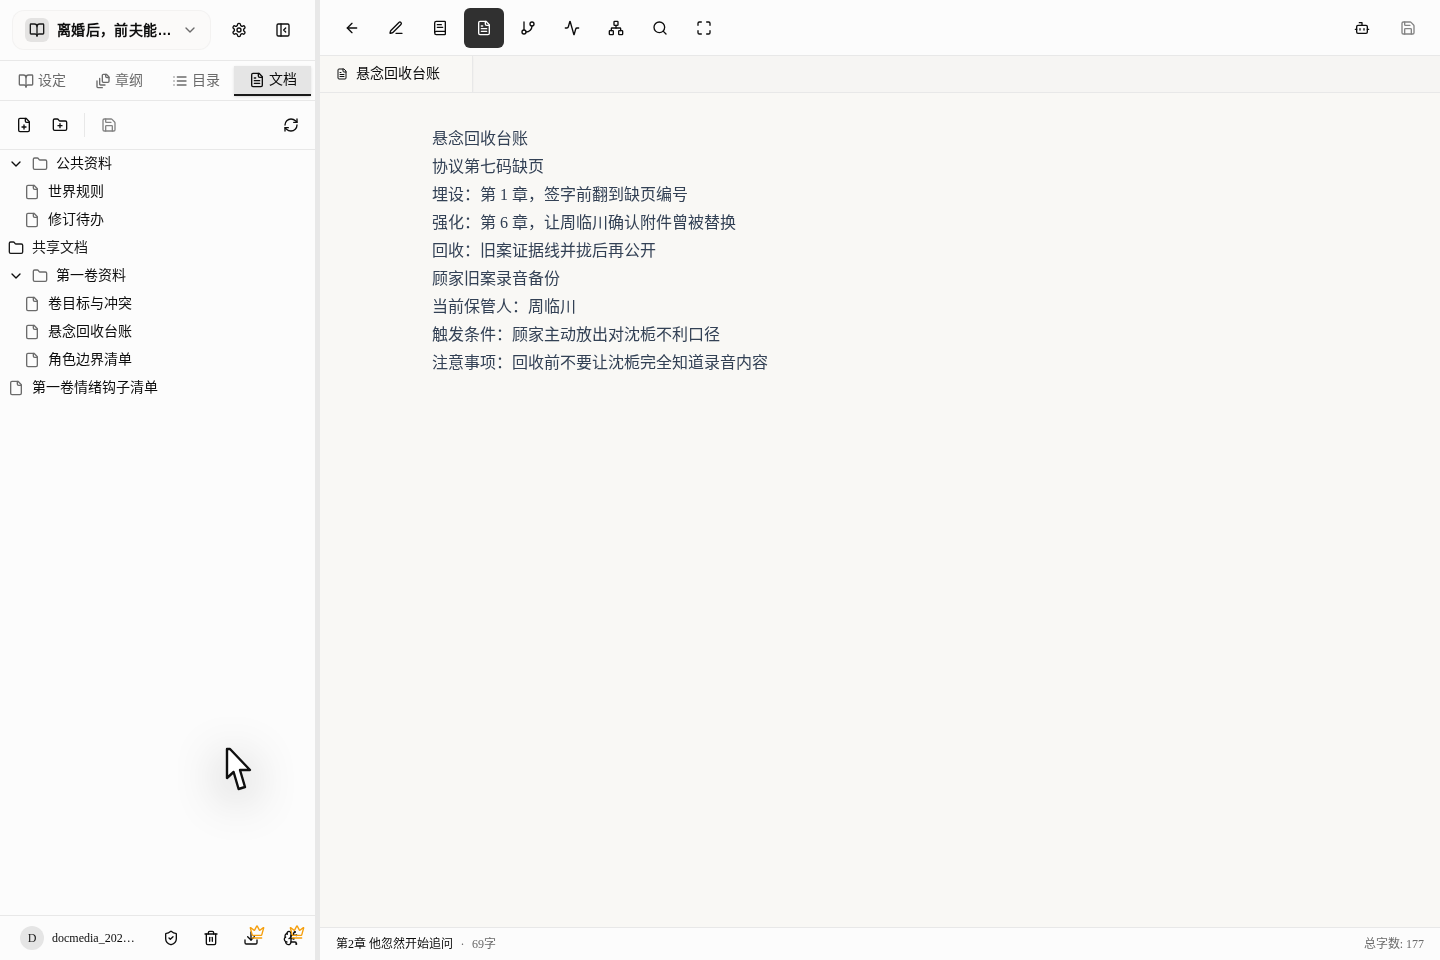
Task: Toggle the sidebar collapse panel button
Action: coord(283,30)
